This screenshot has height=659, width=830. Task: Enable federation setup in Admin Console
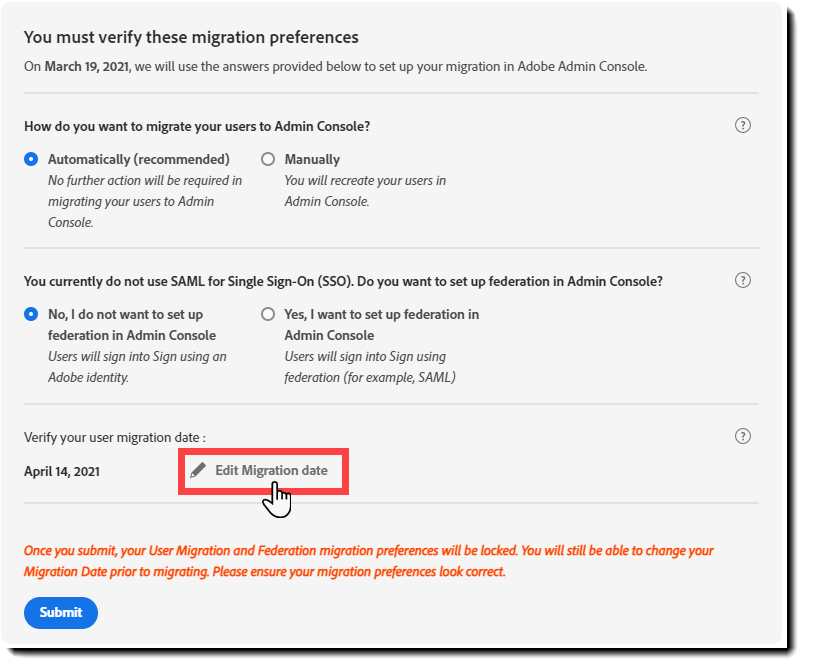click(x=267, y=313)
